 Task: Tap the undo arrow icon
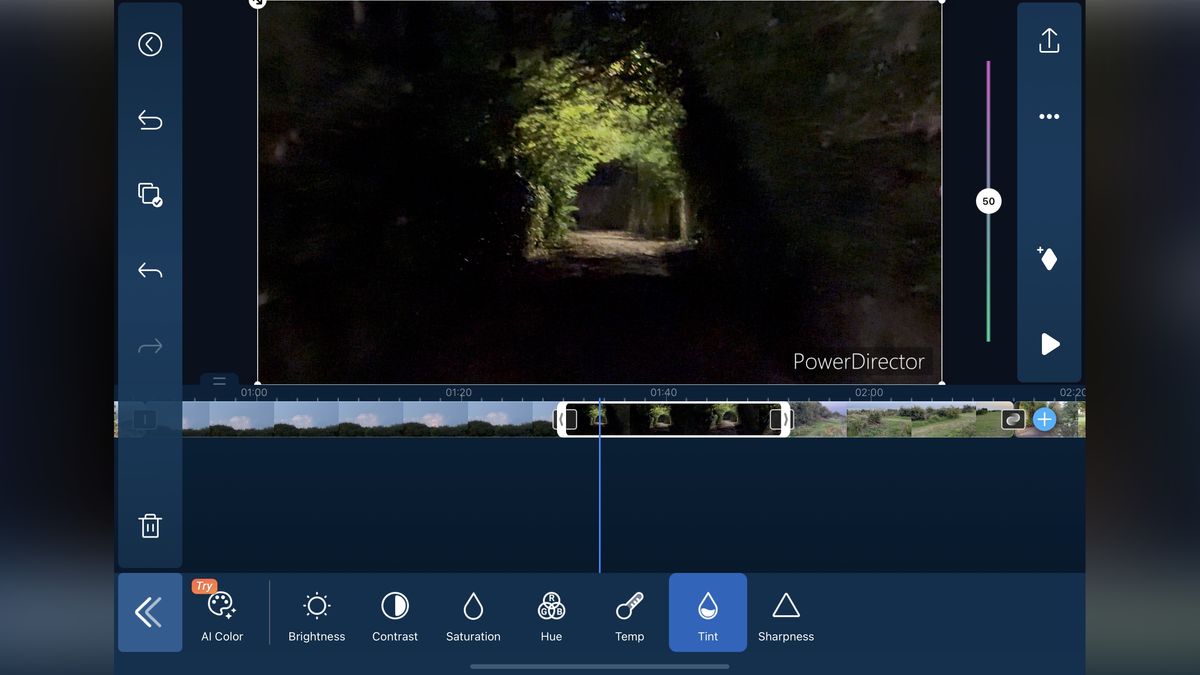coord(150,271)
